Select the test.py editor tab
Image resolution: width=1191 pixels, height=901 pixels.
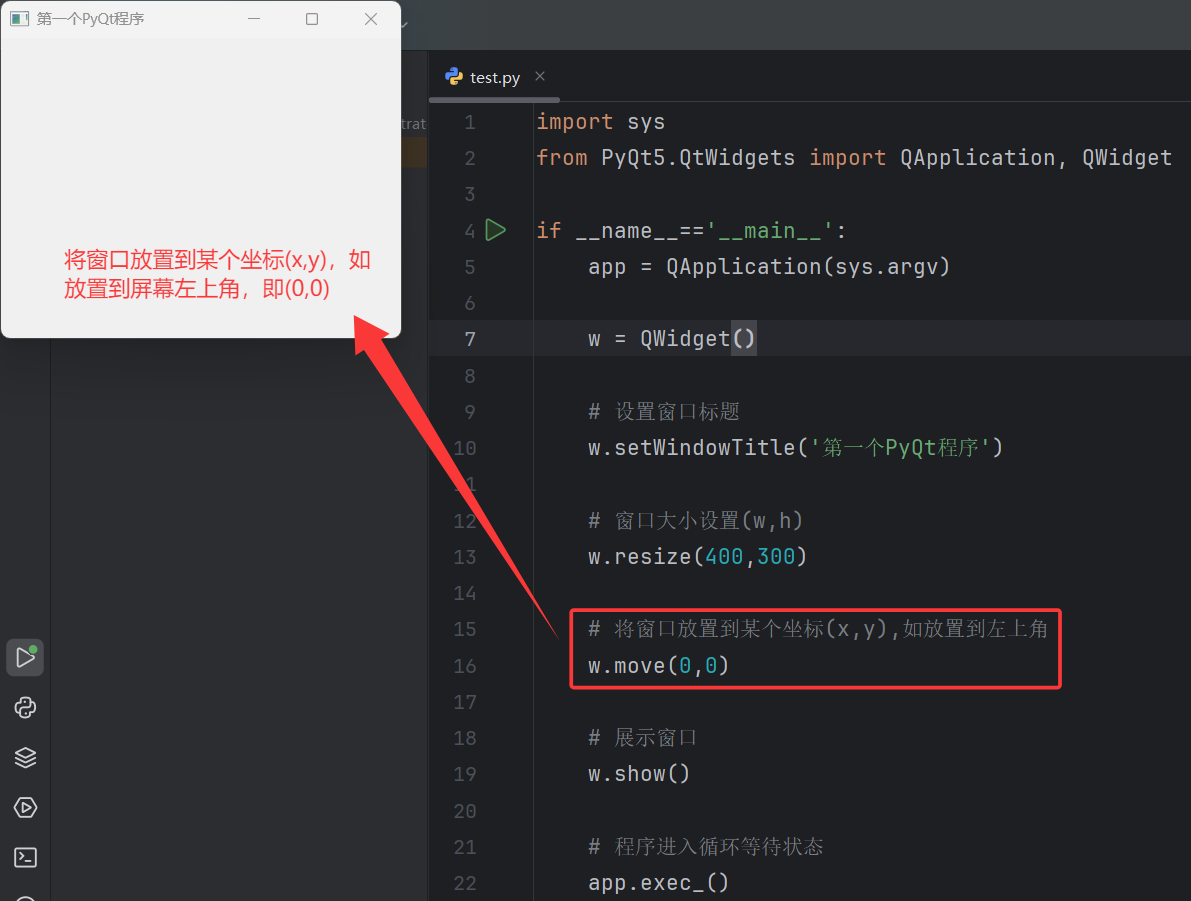pos(494,77)
